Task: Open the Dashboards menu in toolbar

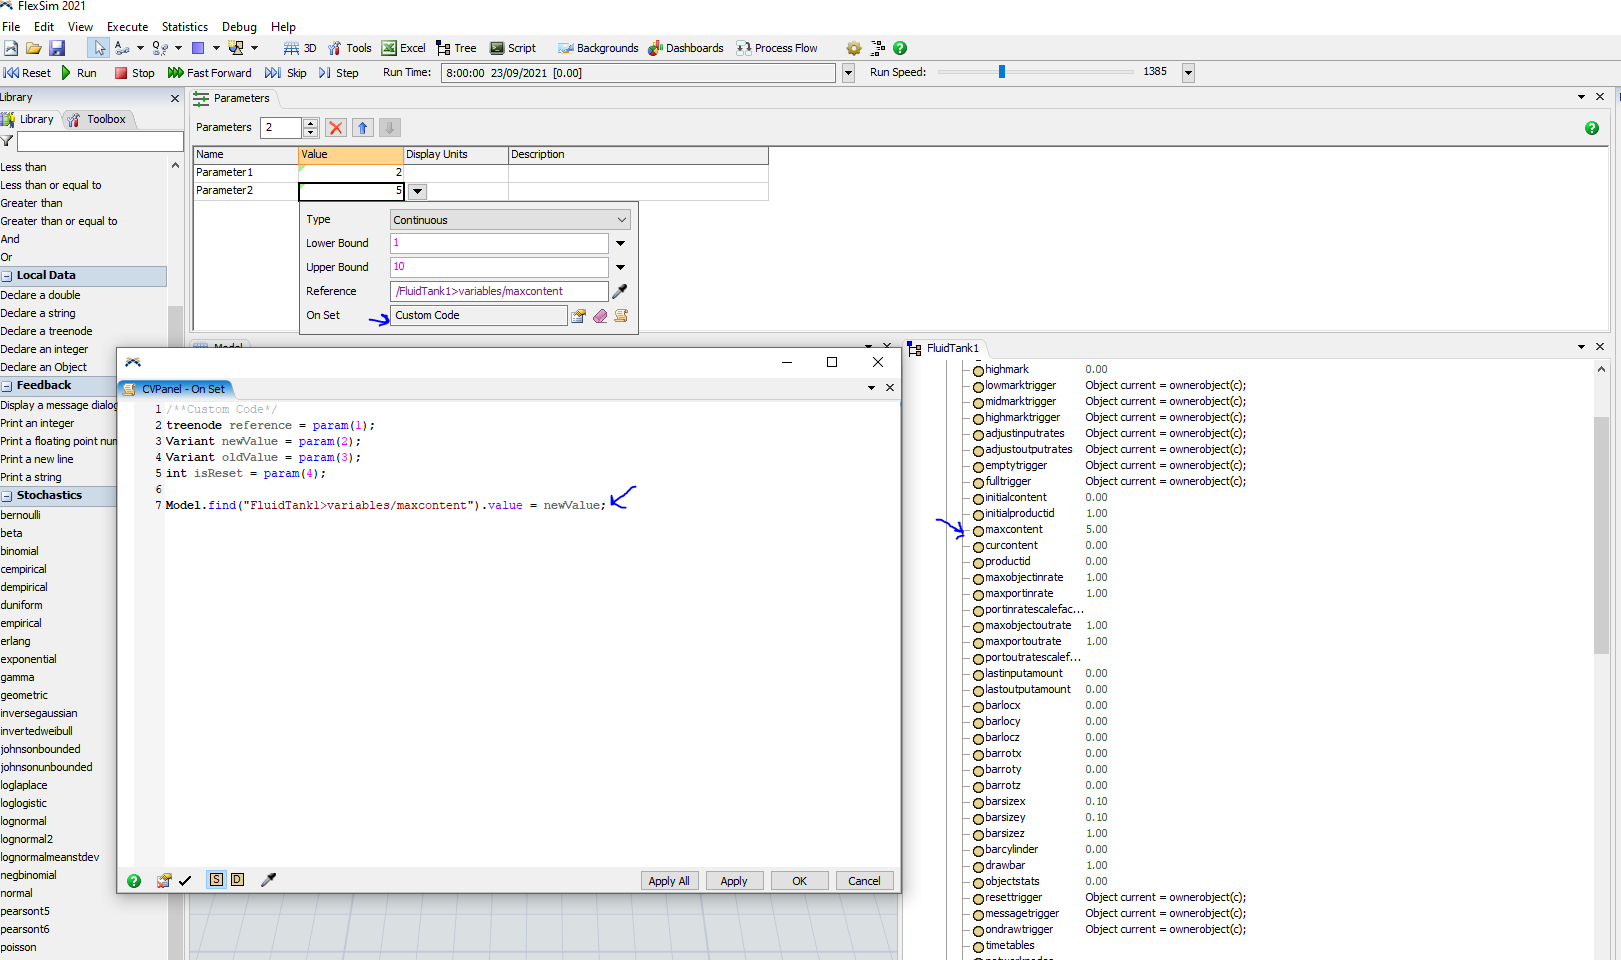Action: pos(685,48)
